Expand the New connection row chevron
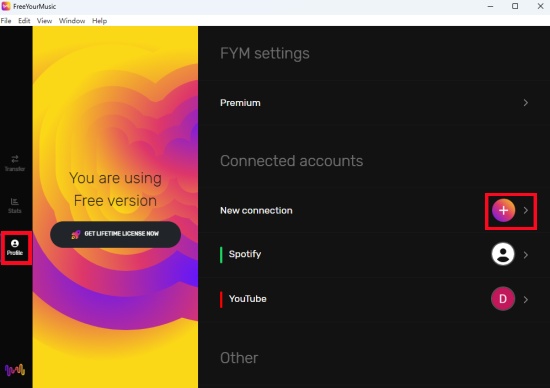 point(525,210)
